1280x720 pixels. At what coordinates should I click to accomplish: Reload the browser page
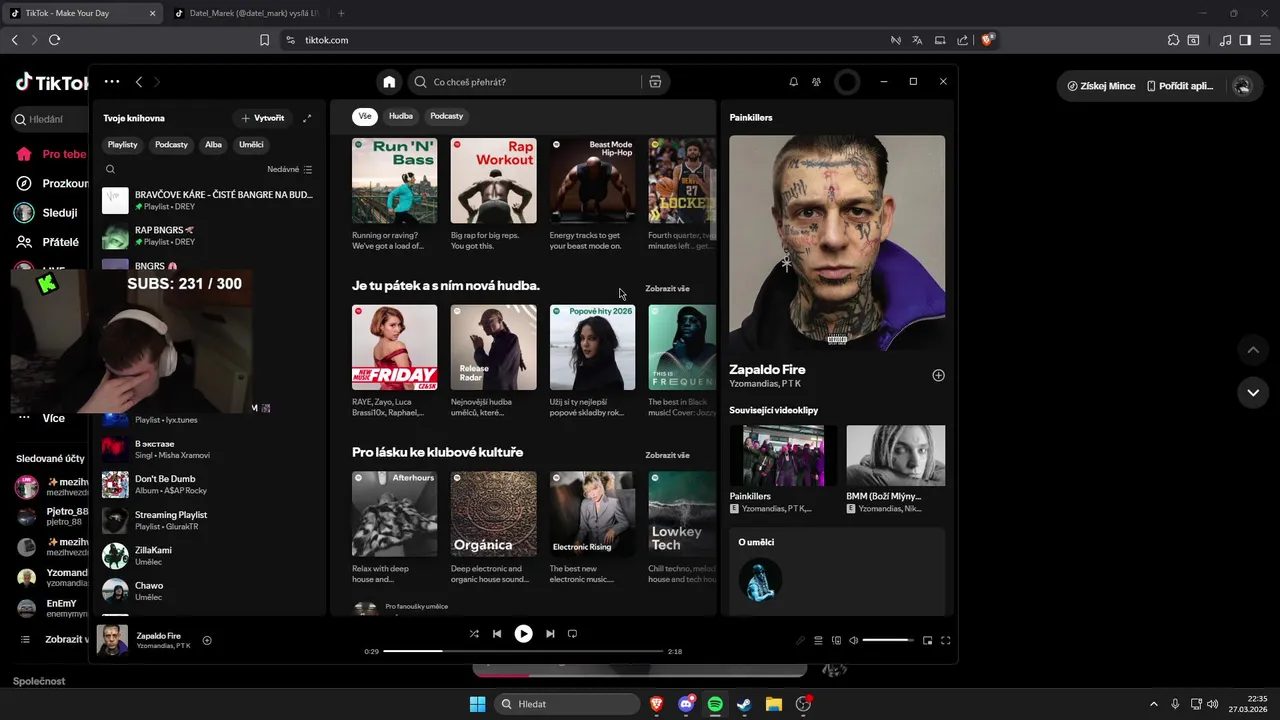point(54,40)
